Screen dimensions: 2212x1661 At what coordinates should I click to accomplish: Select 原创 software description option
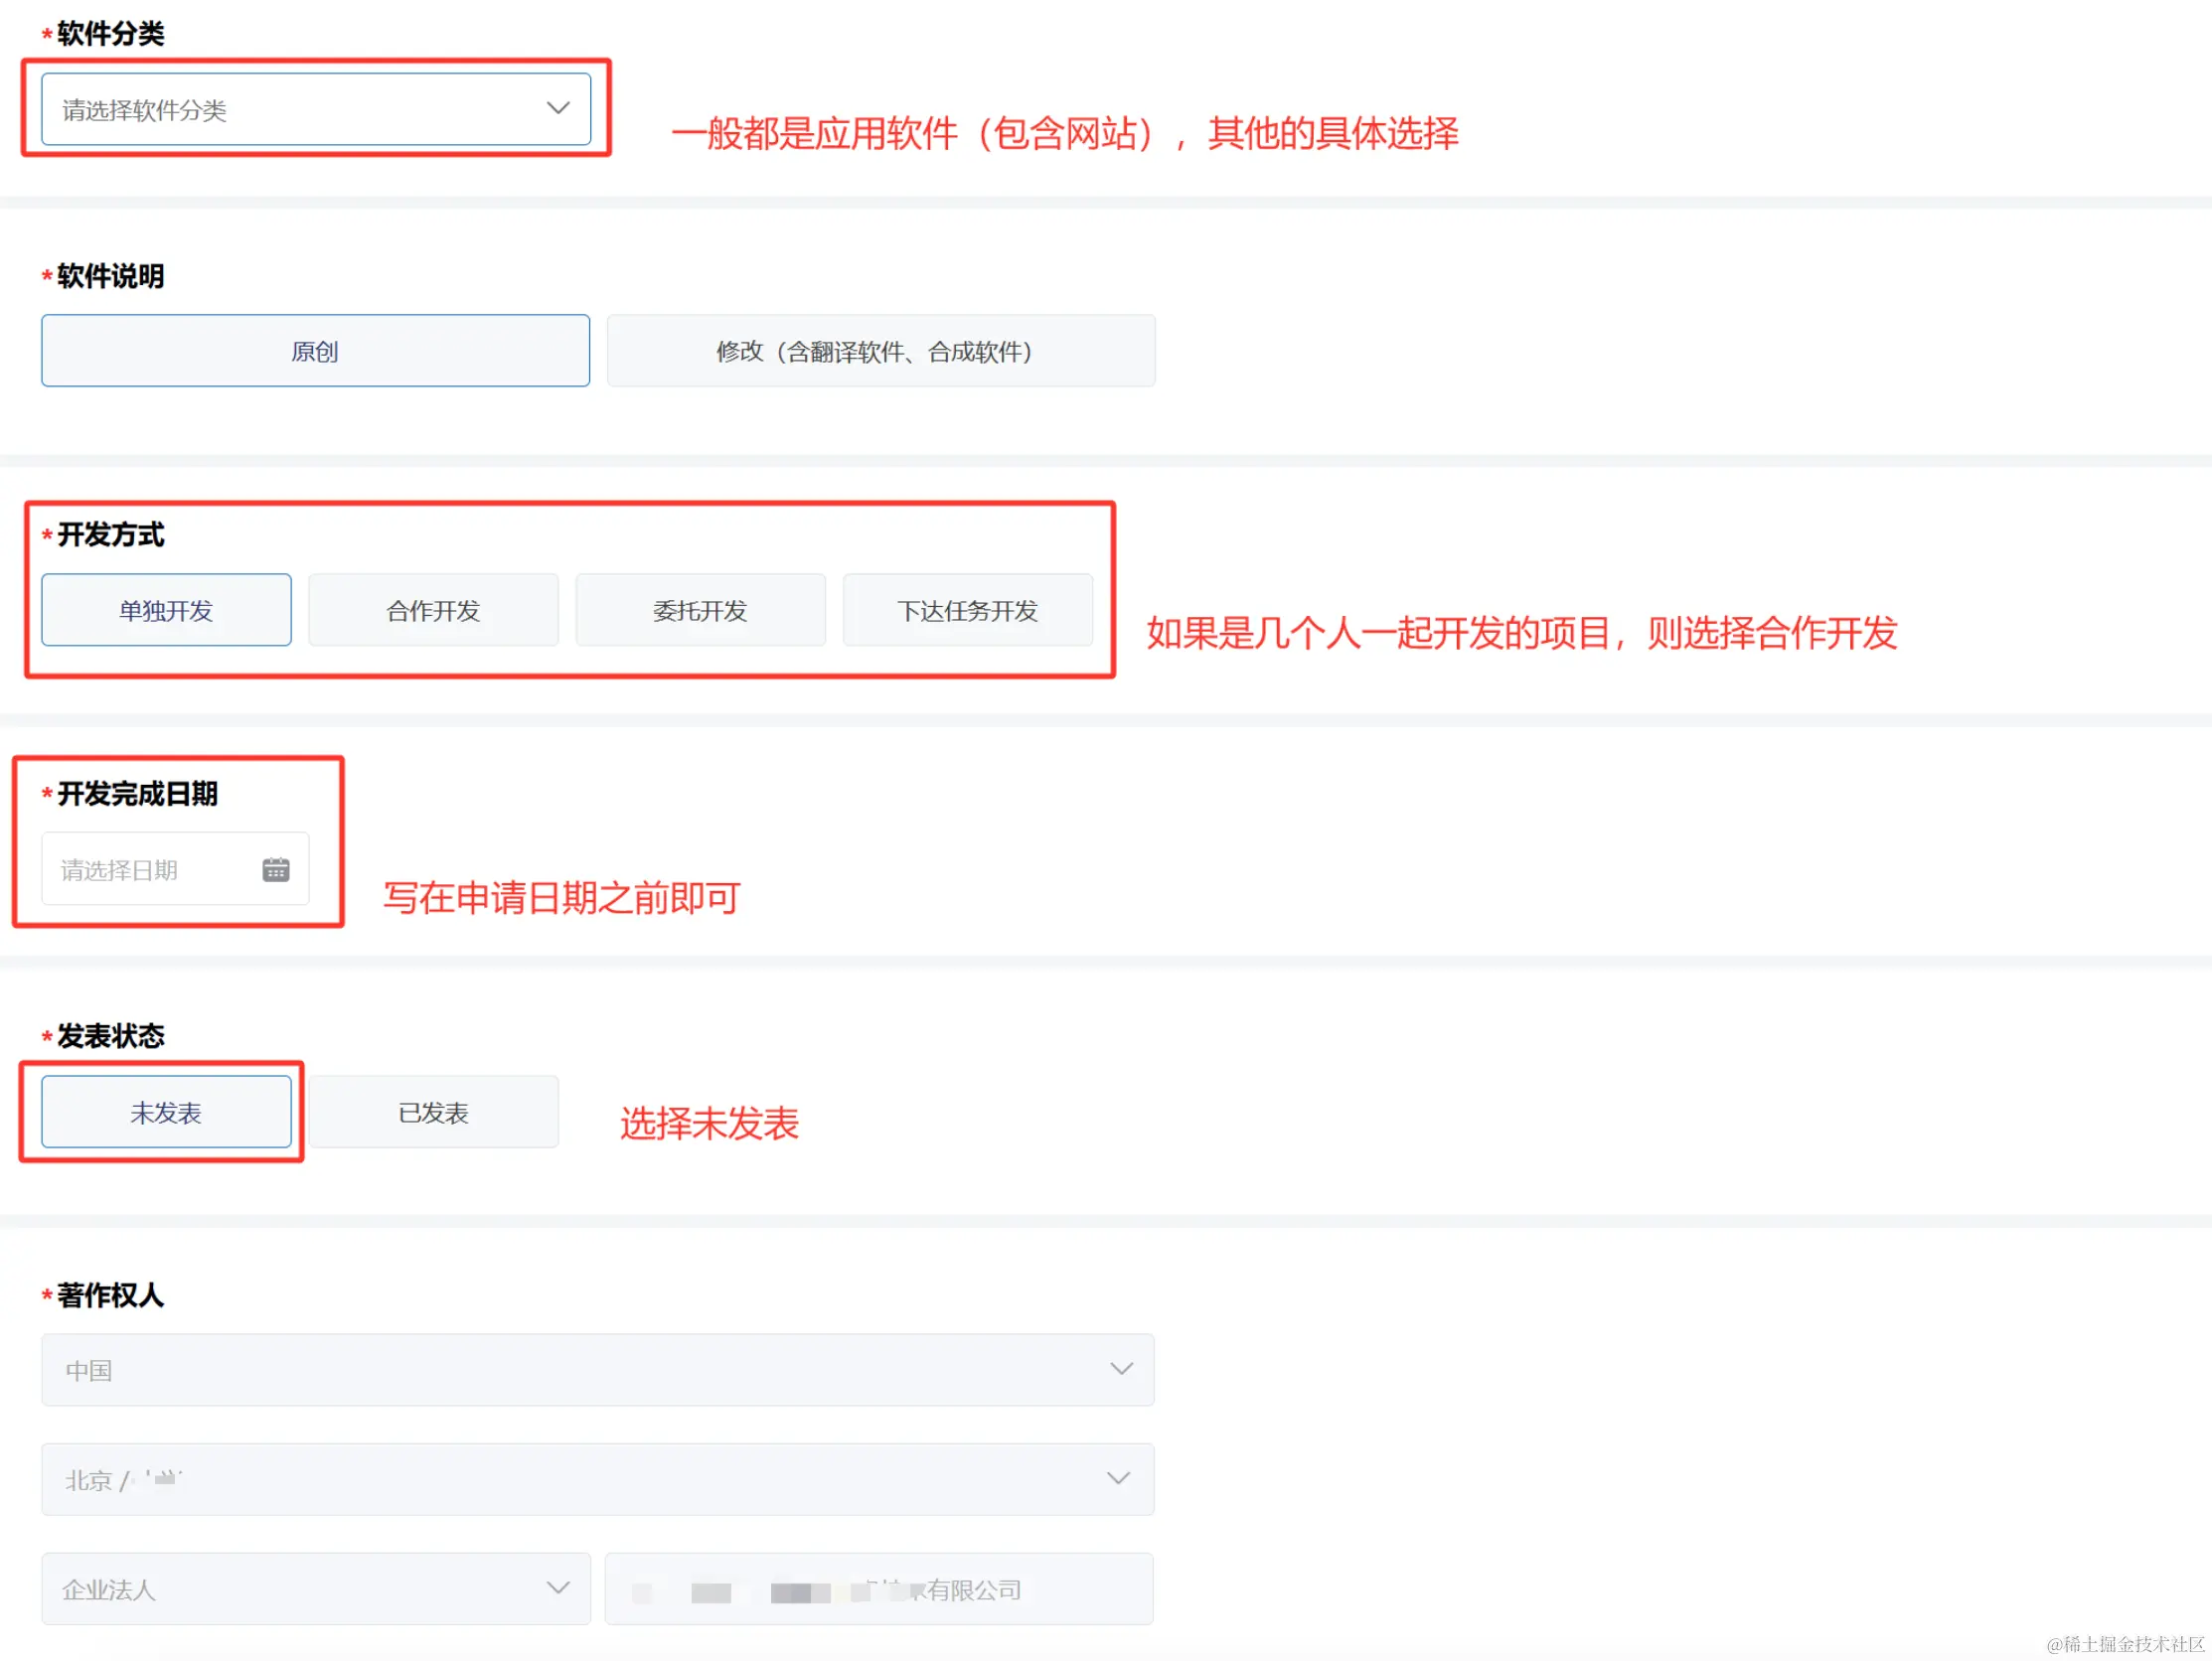coord(315,351)
